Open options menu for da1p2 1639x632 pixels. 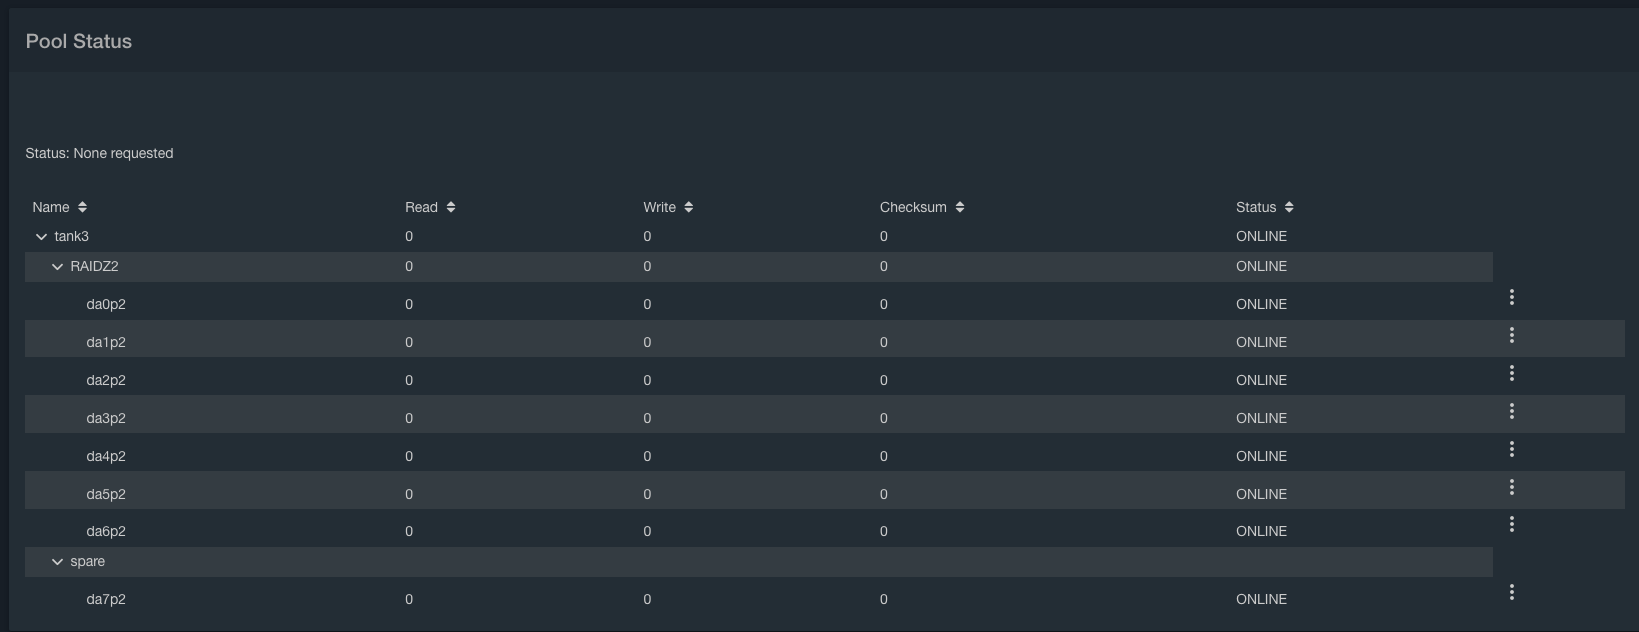click(1511, 335)
